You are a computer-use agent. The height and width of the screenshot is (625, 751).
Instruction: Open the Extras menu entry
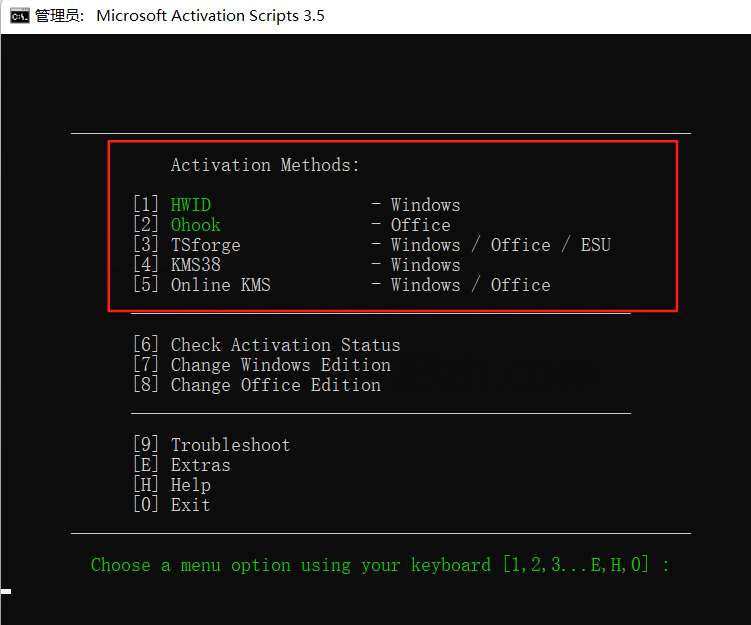point(200,465)
